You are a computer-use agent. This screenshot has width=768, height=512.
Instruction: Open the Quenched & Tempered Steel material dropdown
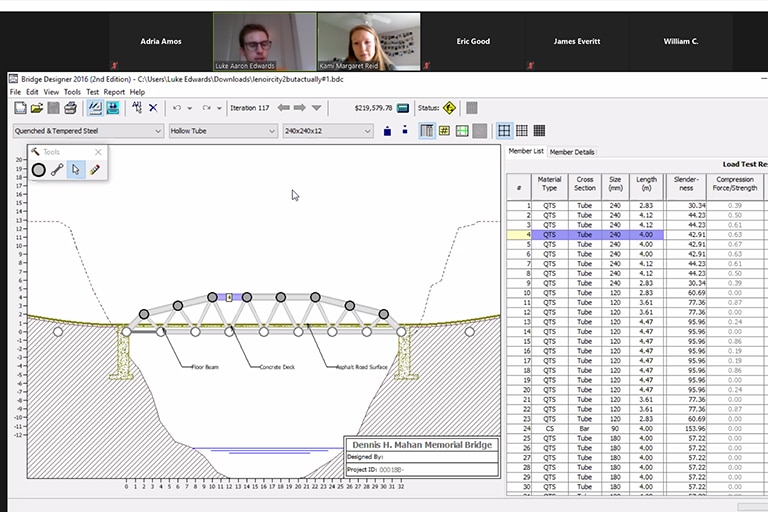tap(87, 131)
